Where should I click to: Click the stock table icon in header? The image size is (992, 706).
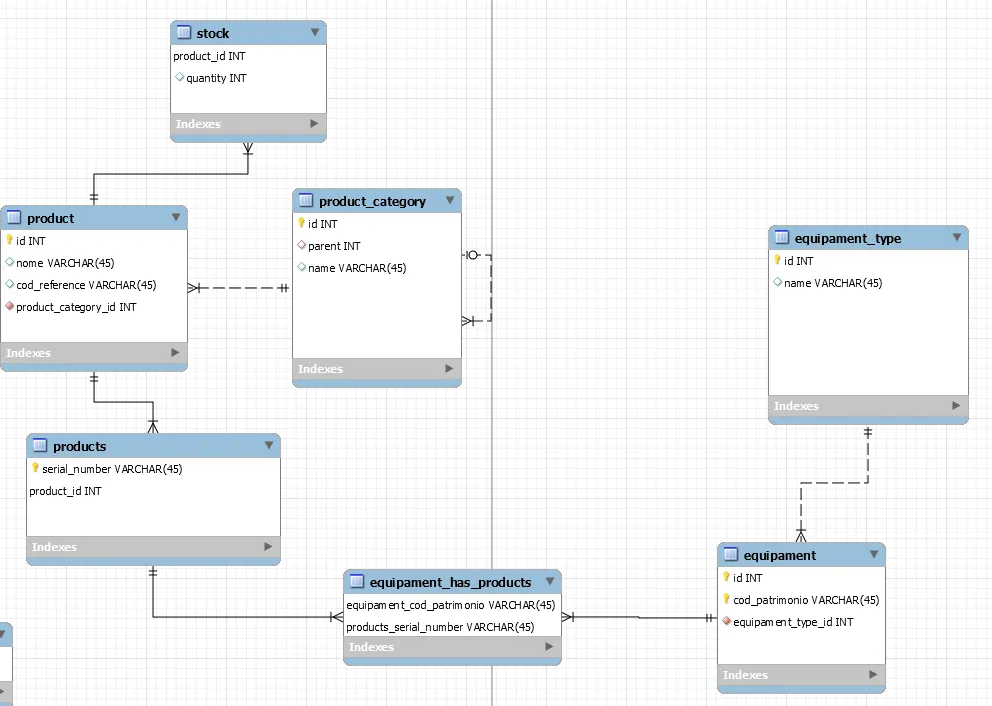pos(184,33)
